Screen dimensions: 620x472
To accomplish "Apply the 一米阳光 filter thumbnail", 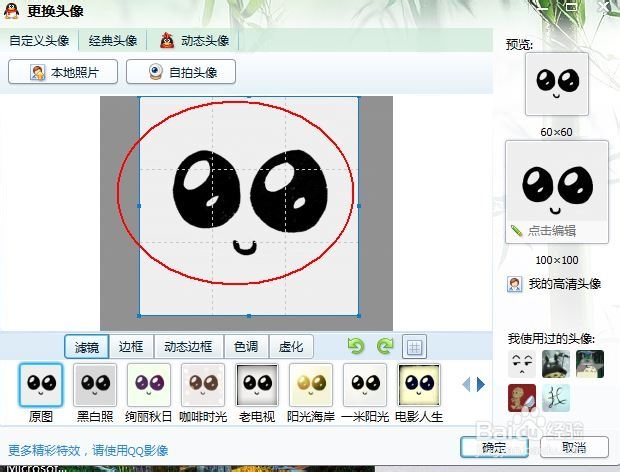I will point(365,385).
